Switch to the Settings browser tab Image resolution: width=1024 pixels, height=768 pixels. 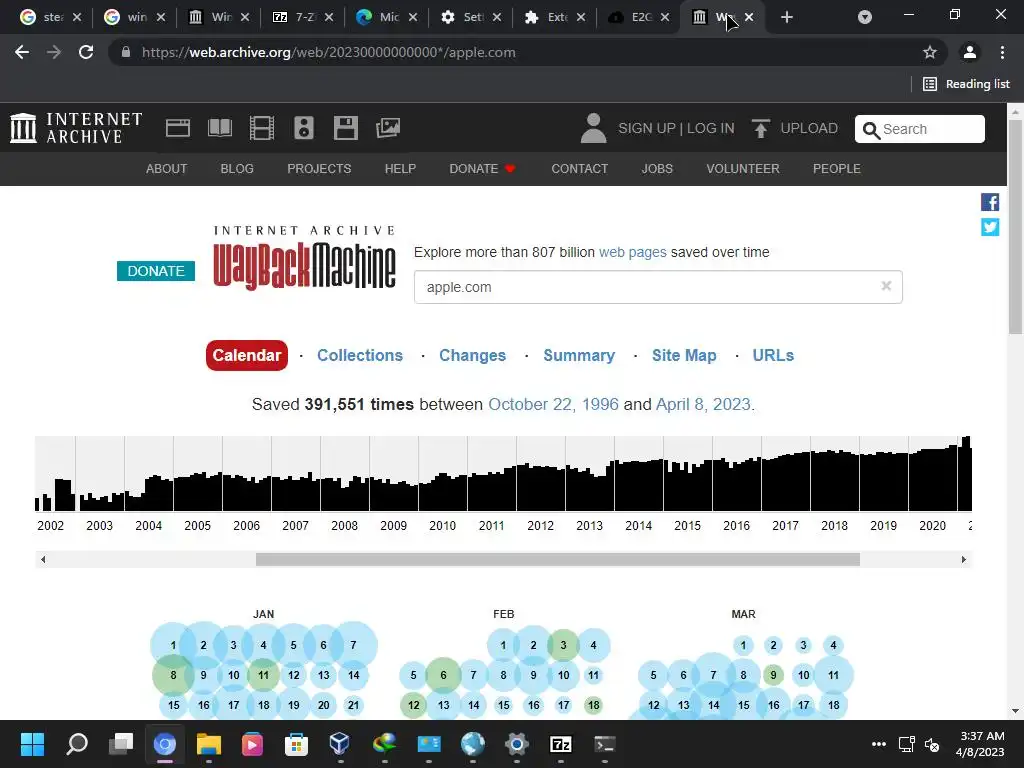pos(471,18)
